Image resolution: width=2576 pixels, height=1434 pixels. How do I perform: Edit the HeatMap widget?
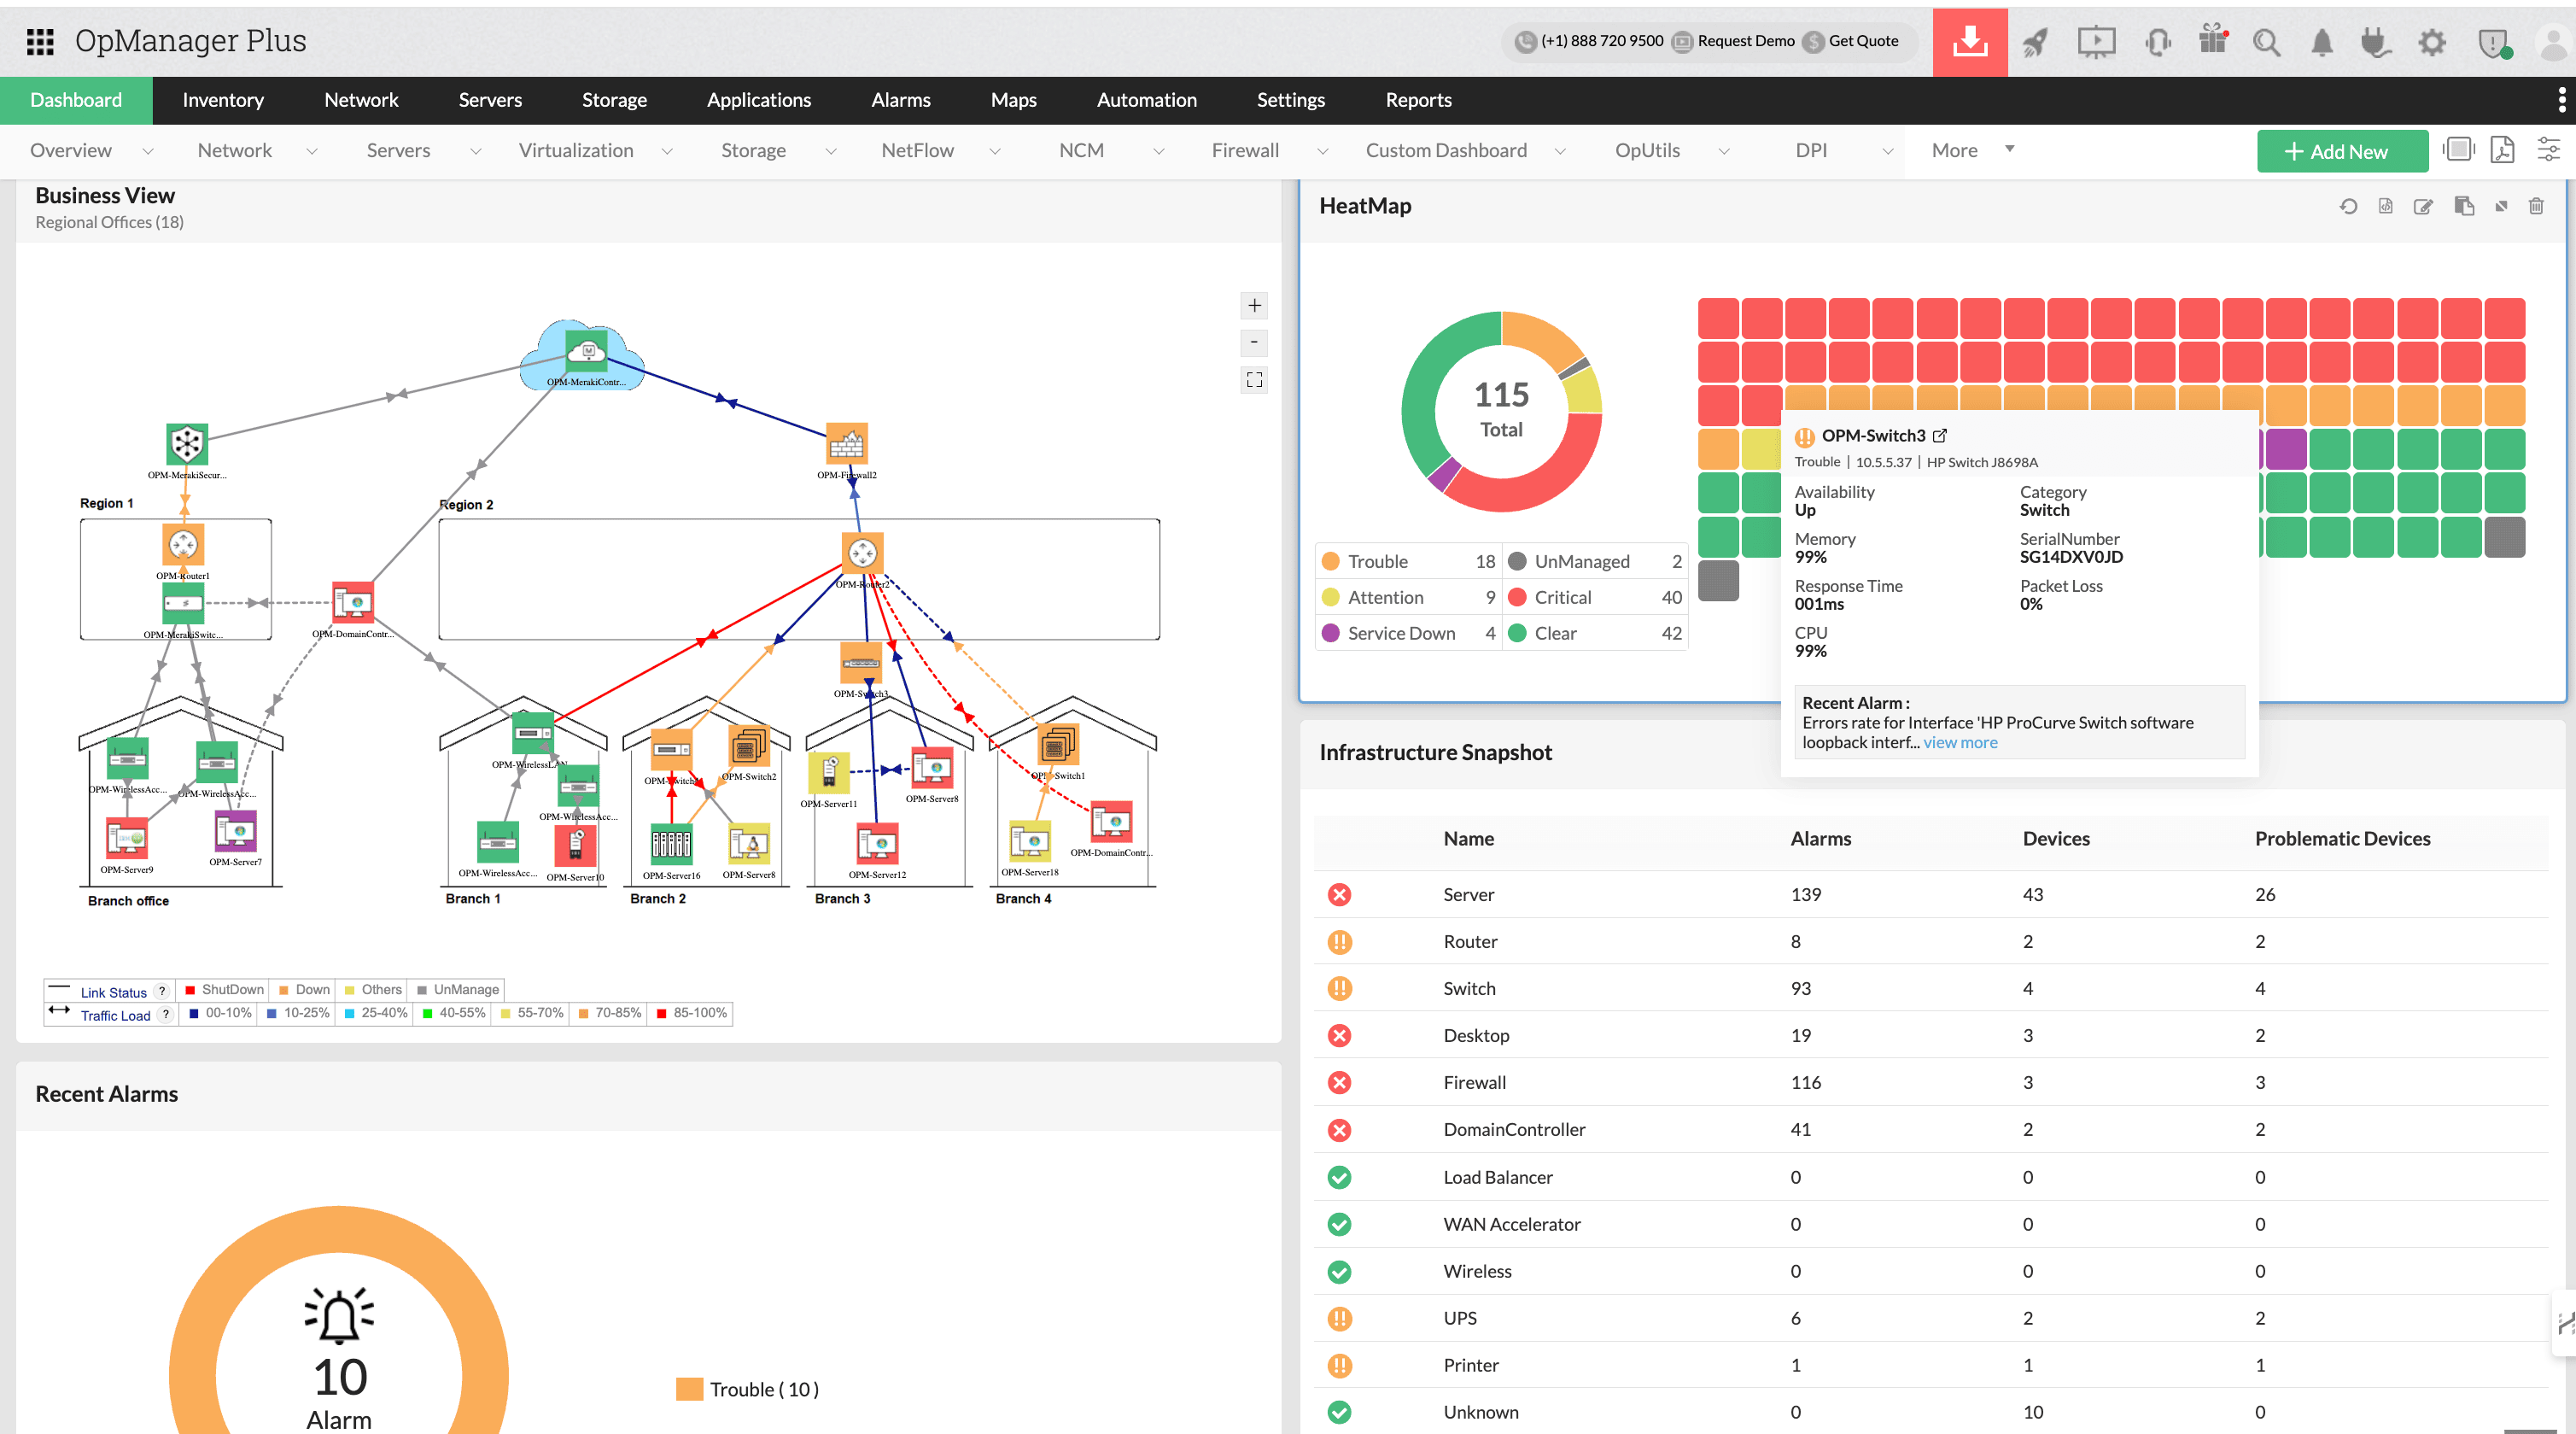(2423, 206)
